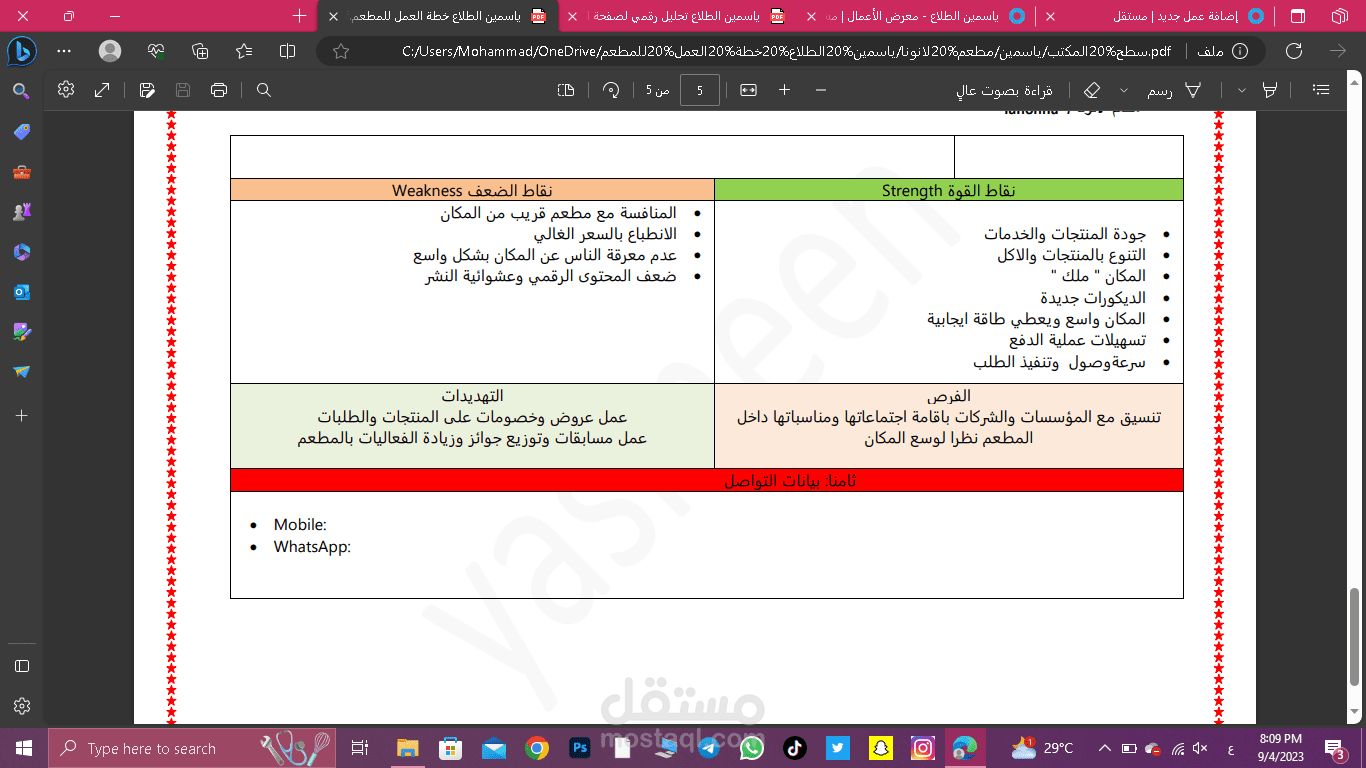Open the PDF page view options

[x=566, y=90]
